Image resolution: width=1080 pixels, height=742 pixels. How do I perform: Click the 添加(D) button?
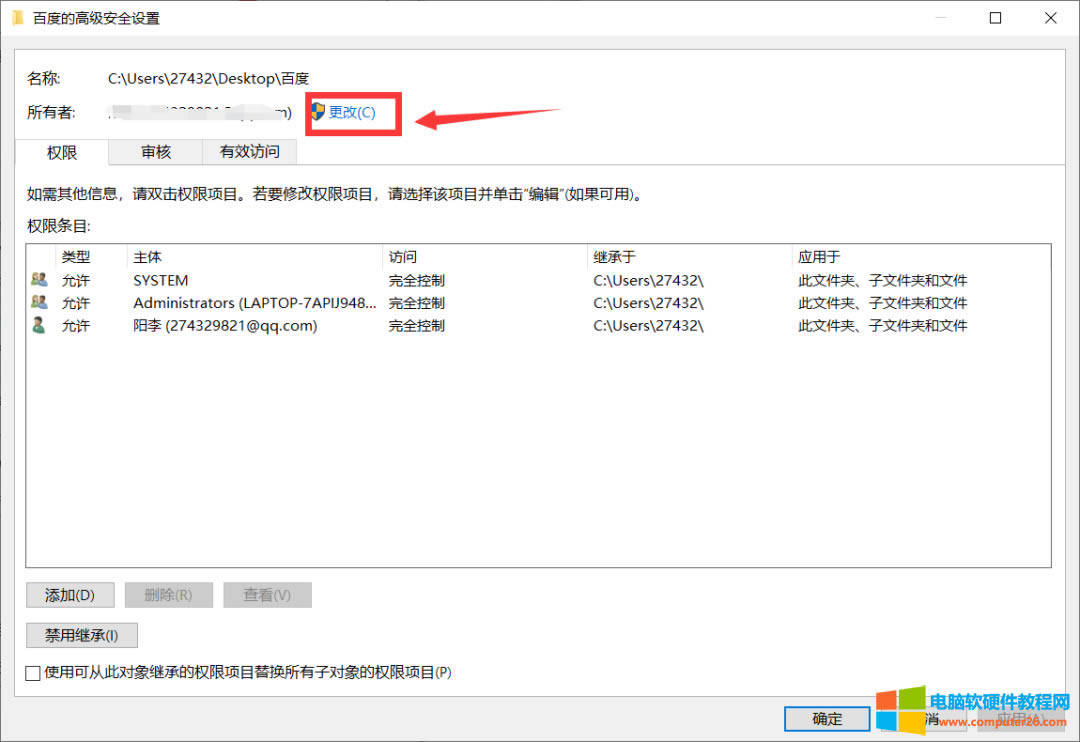pyautogui.click(x=70, y=595)
